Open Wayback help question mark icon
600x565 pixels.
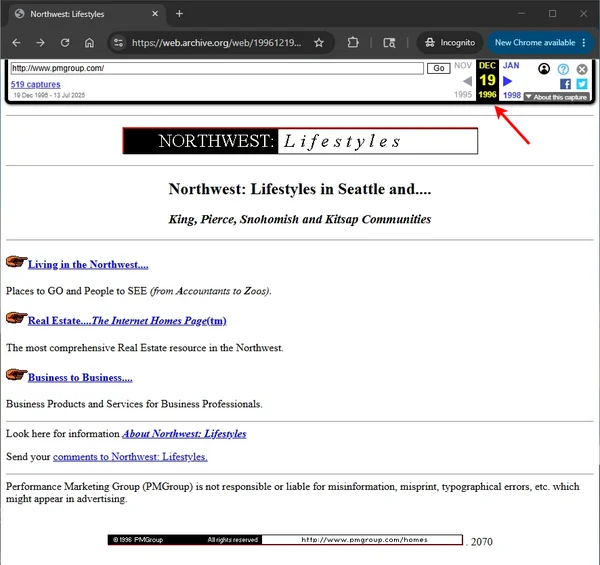pyautogui.click(x=563, y=69)
